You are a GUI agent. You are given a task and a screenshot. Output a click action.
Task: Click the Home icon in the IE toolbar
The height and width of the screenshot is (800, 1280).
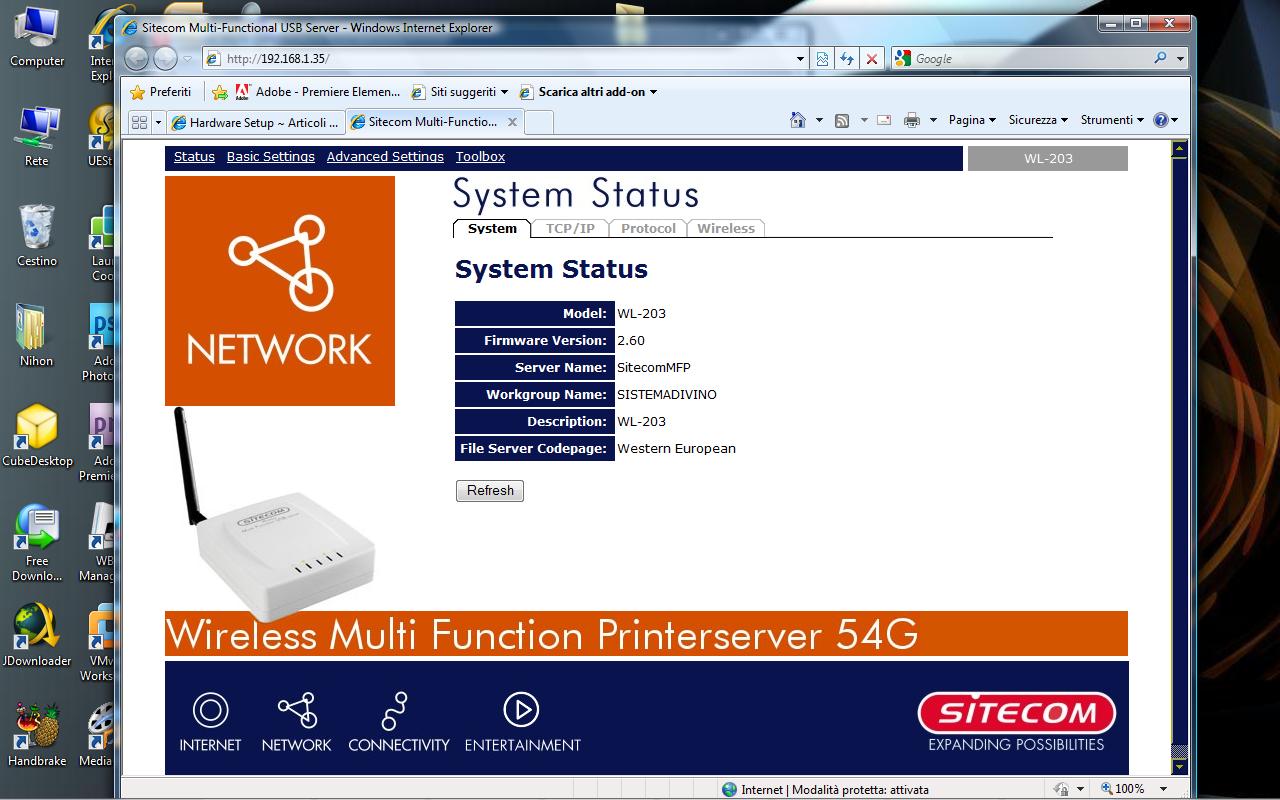tap(798, 120)
